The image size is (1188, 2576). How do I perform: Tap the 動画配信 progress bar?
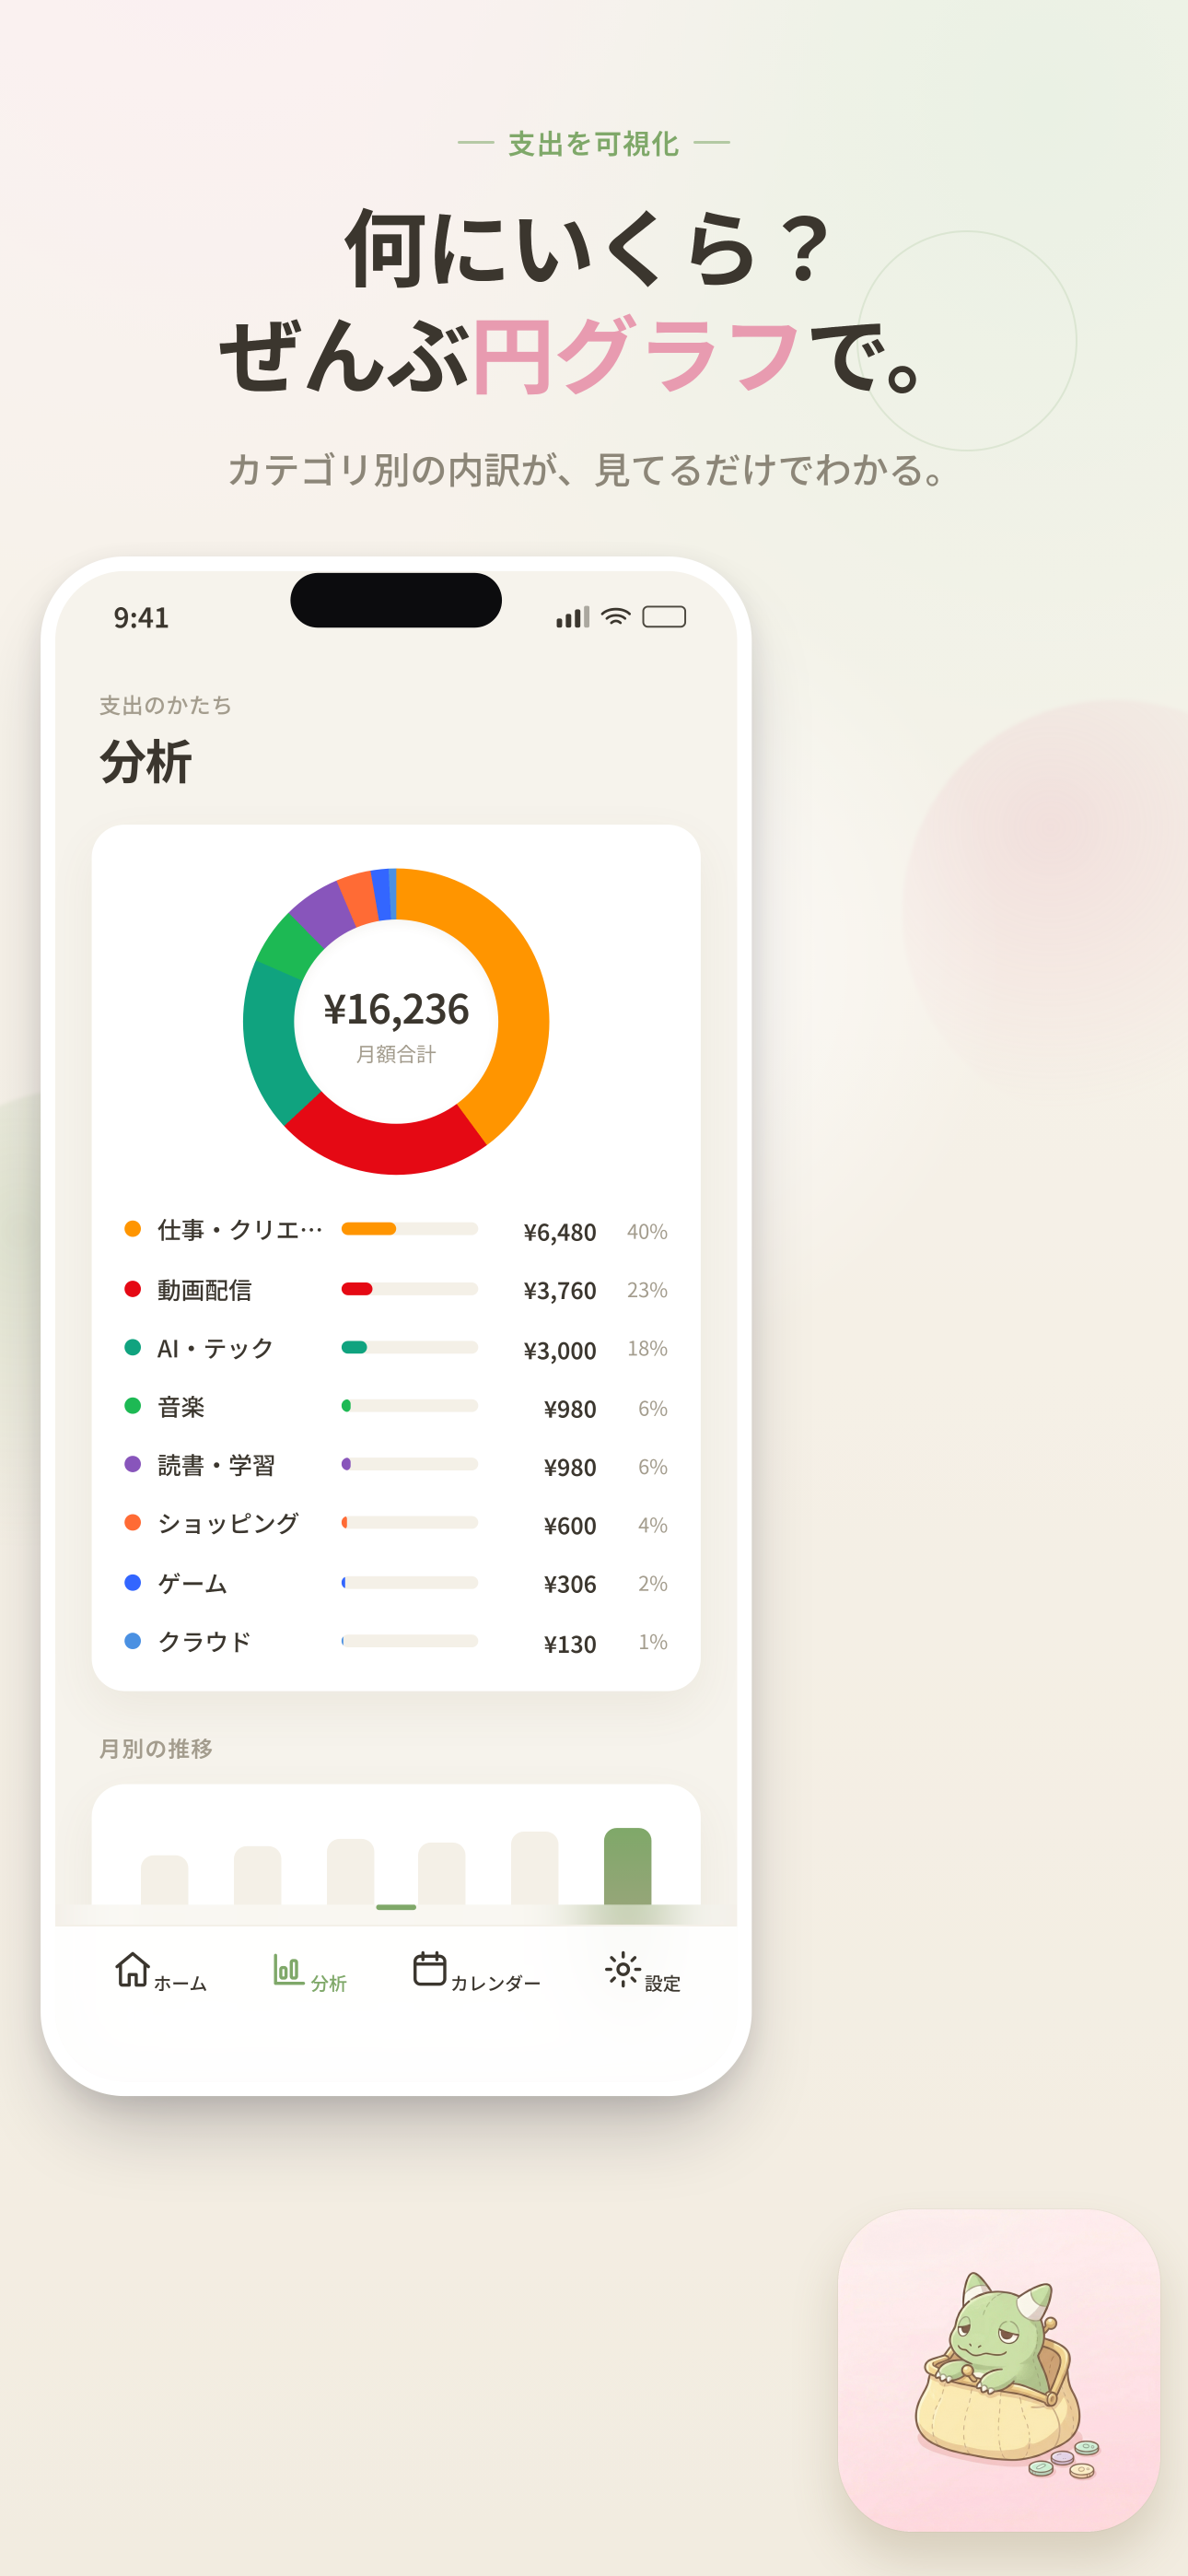(x=409, y=1288)
